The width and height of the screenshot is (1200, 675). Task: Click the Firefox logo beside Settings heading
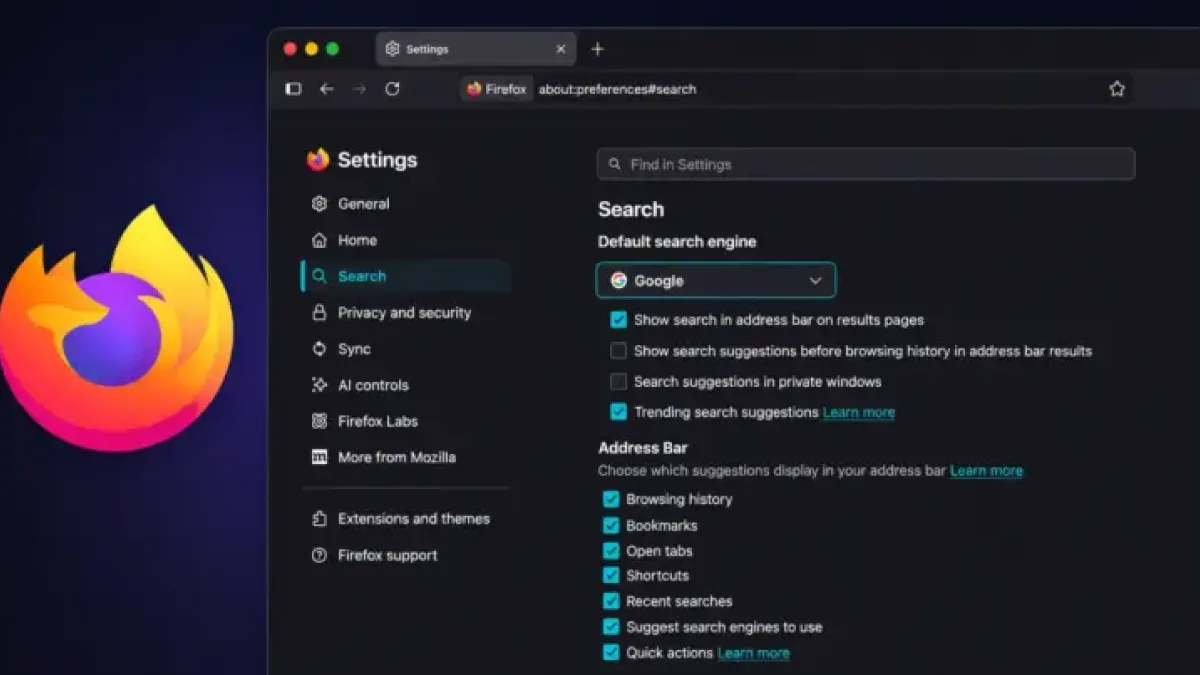click(318, 160)
